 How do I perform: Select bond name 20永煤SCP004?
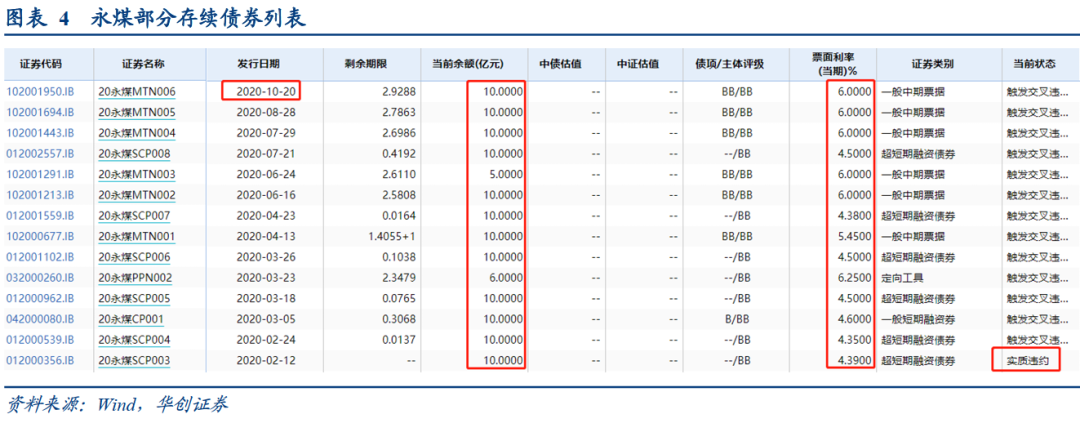(x=134, y=340)
